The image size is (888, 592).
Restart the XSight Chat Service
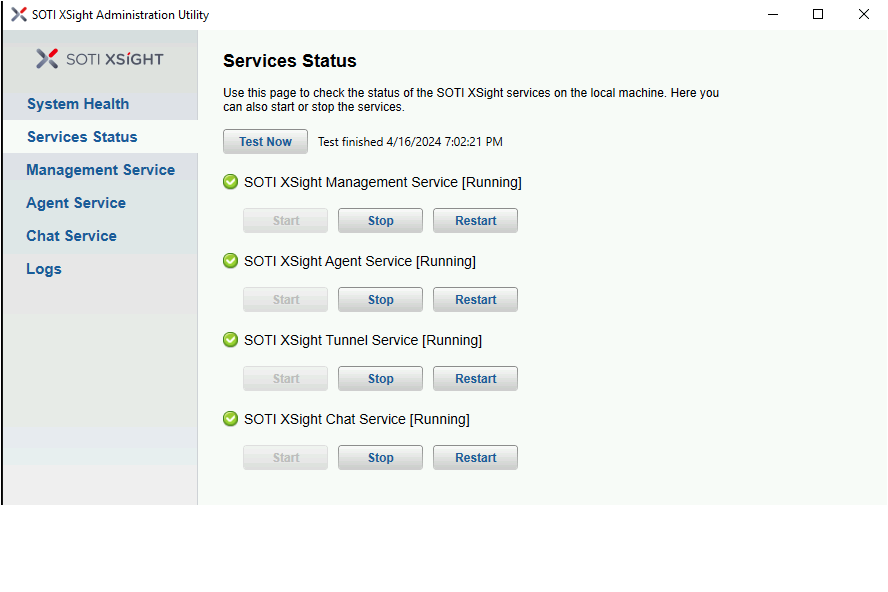[x=475, y=458]
